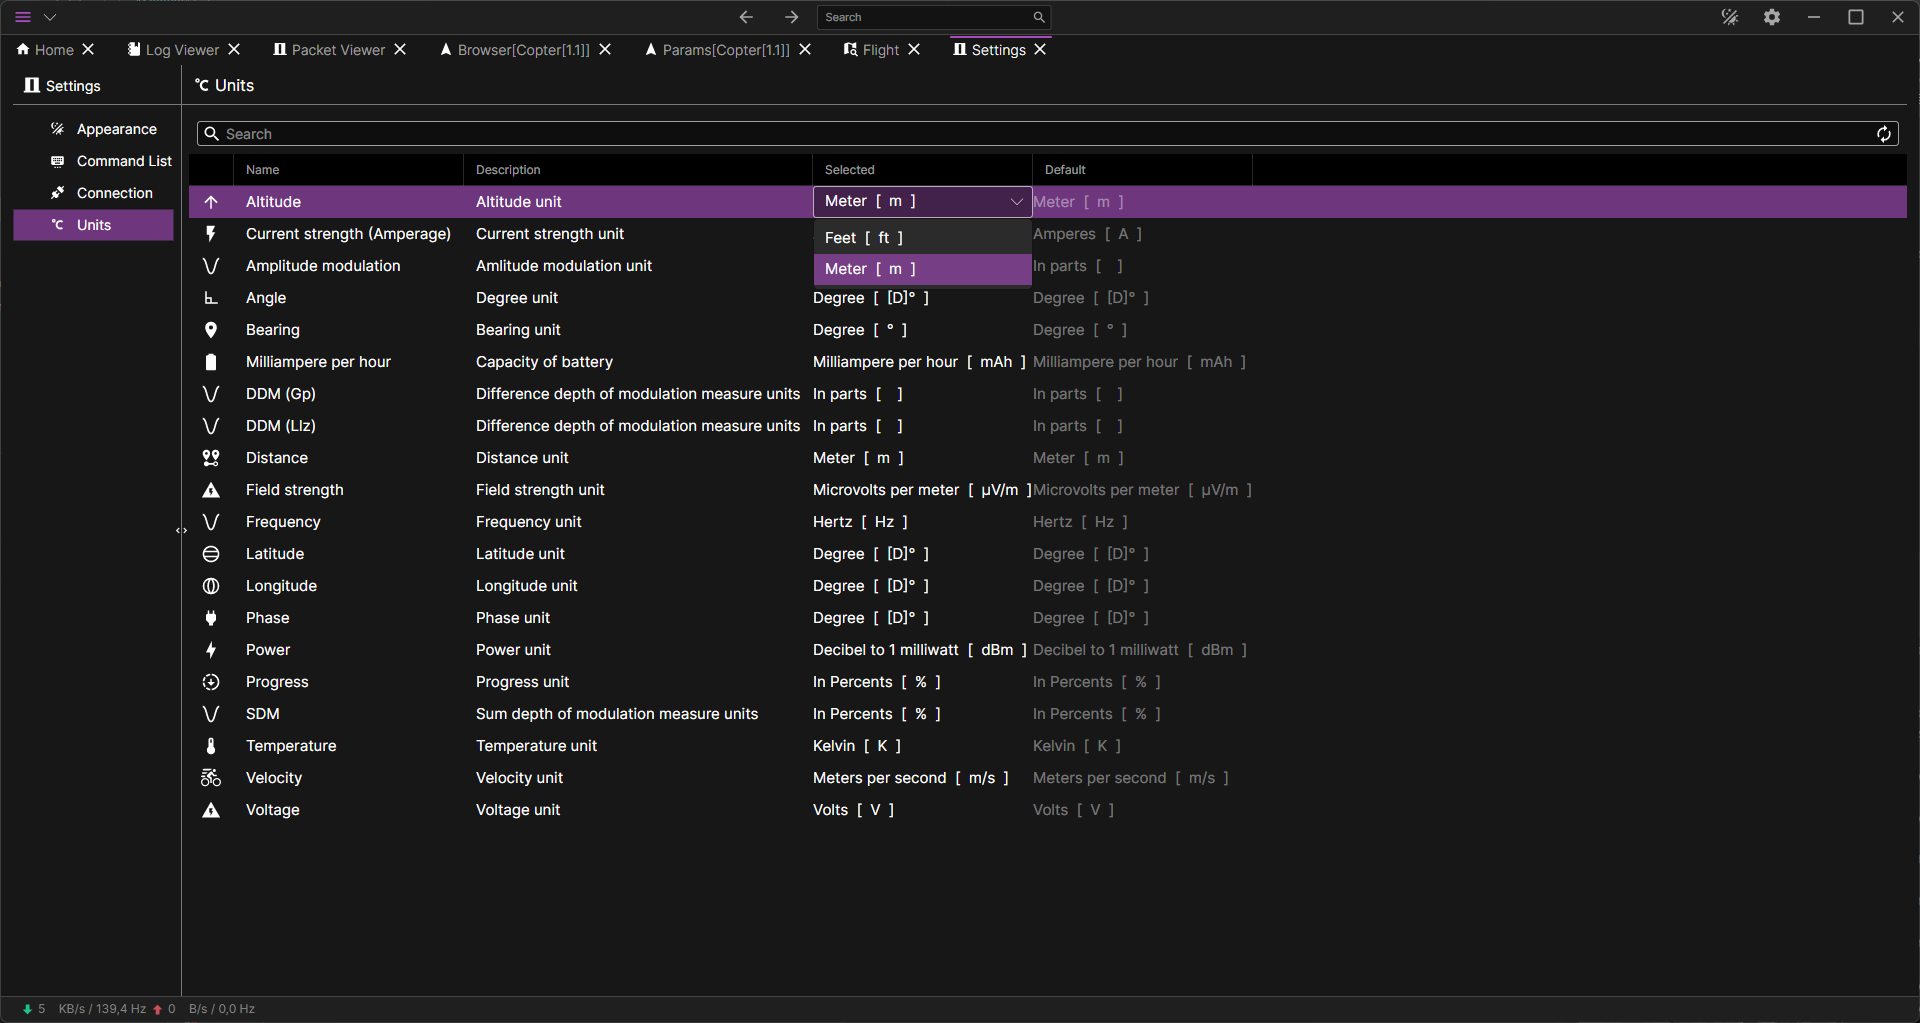Close the Log Viewer tab
The height and width of the screenshot is (1023, 1920).
(x=234, y=50)
